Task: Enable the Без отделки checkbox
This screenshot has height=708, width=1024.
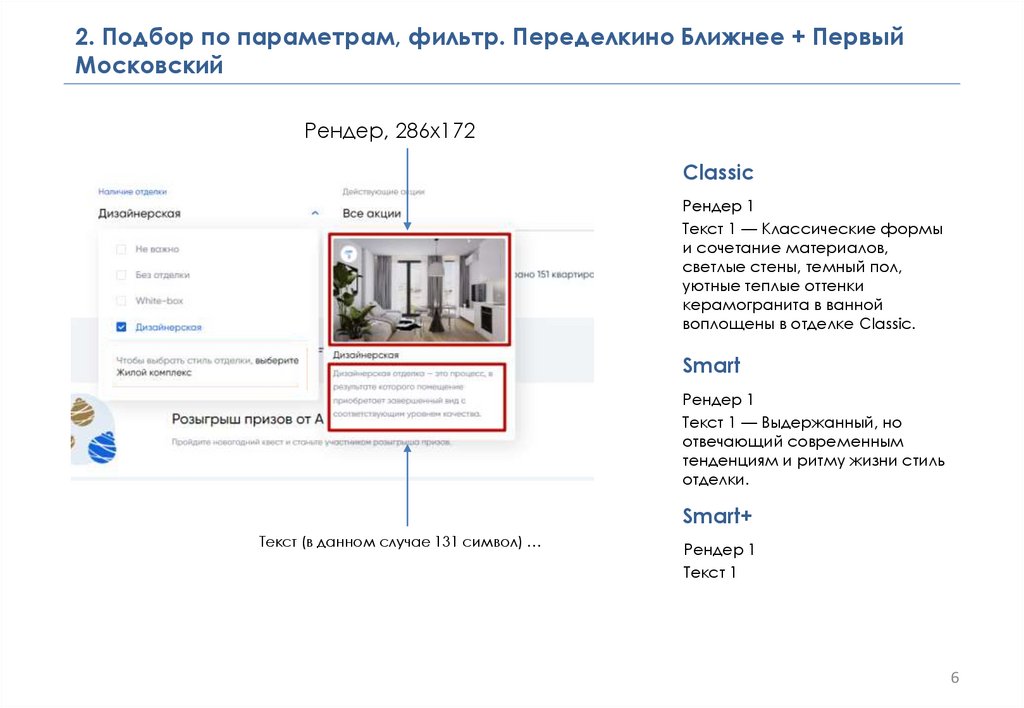Action: pos(121,275)
